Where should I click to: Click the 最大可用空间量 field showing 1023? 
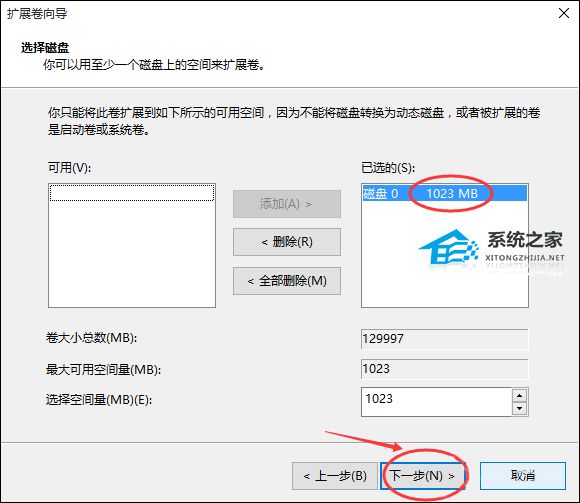coord(445,369)
